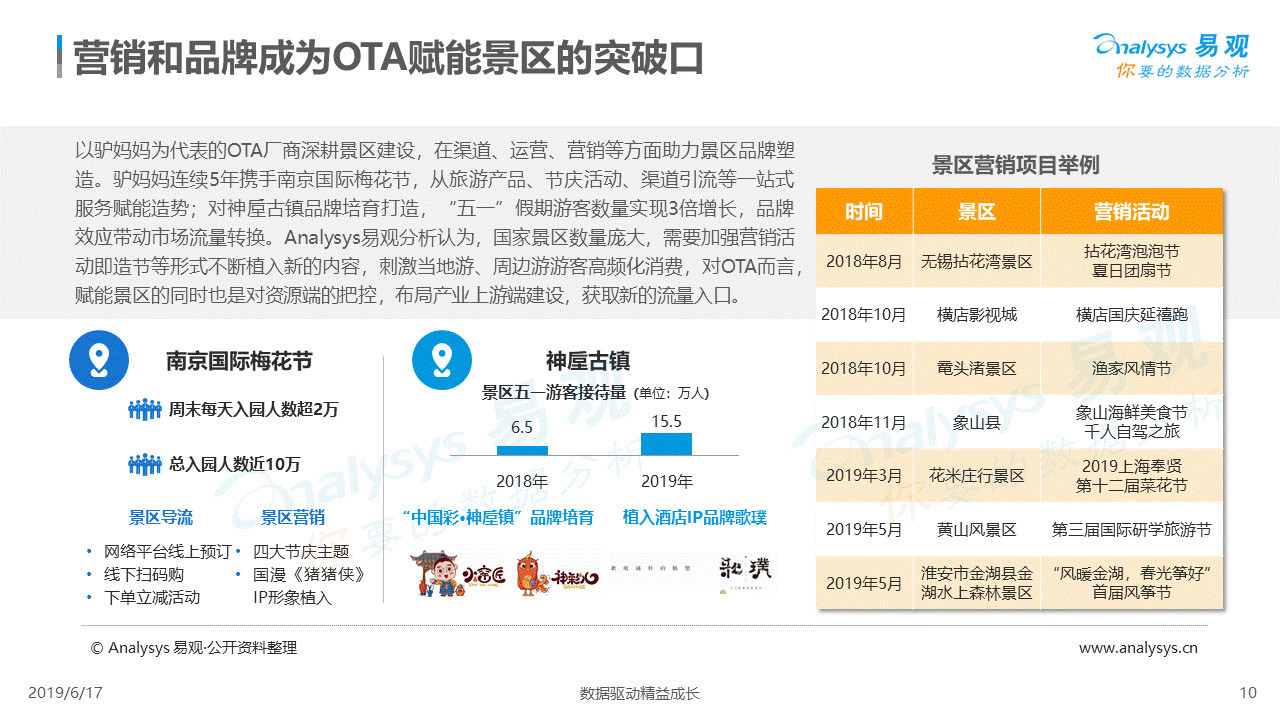
Task: Click the 花米庄行景区 cell
Action: (977, 476)
